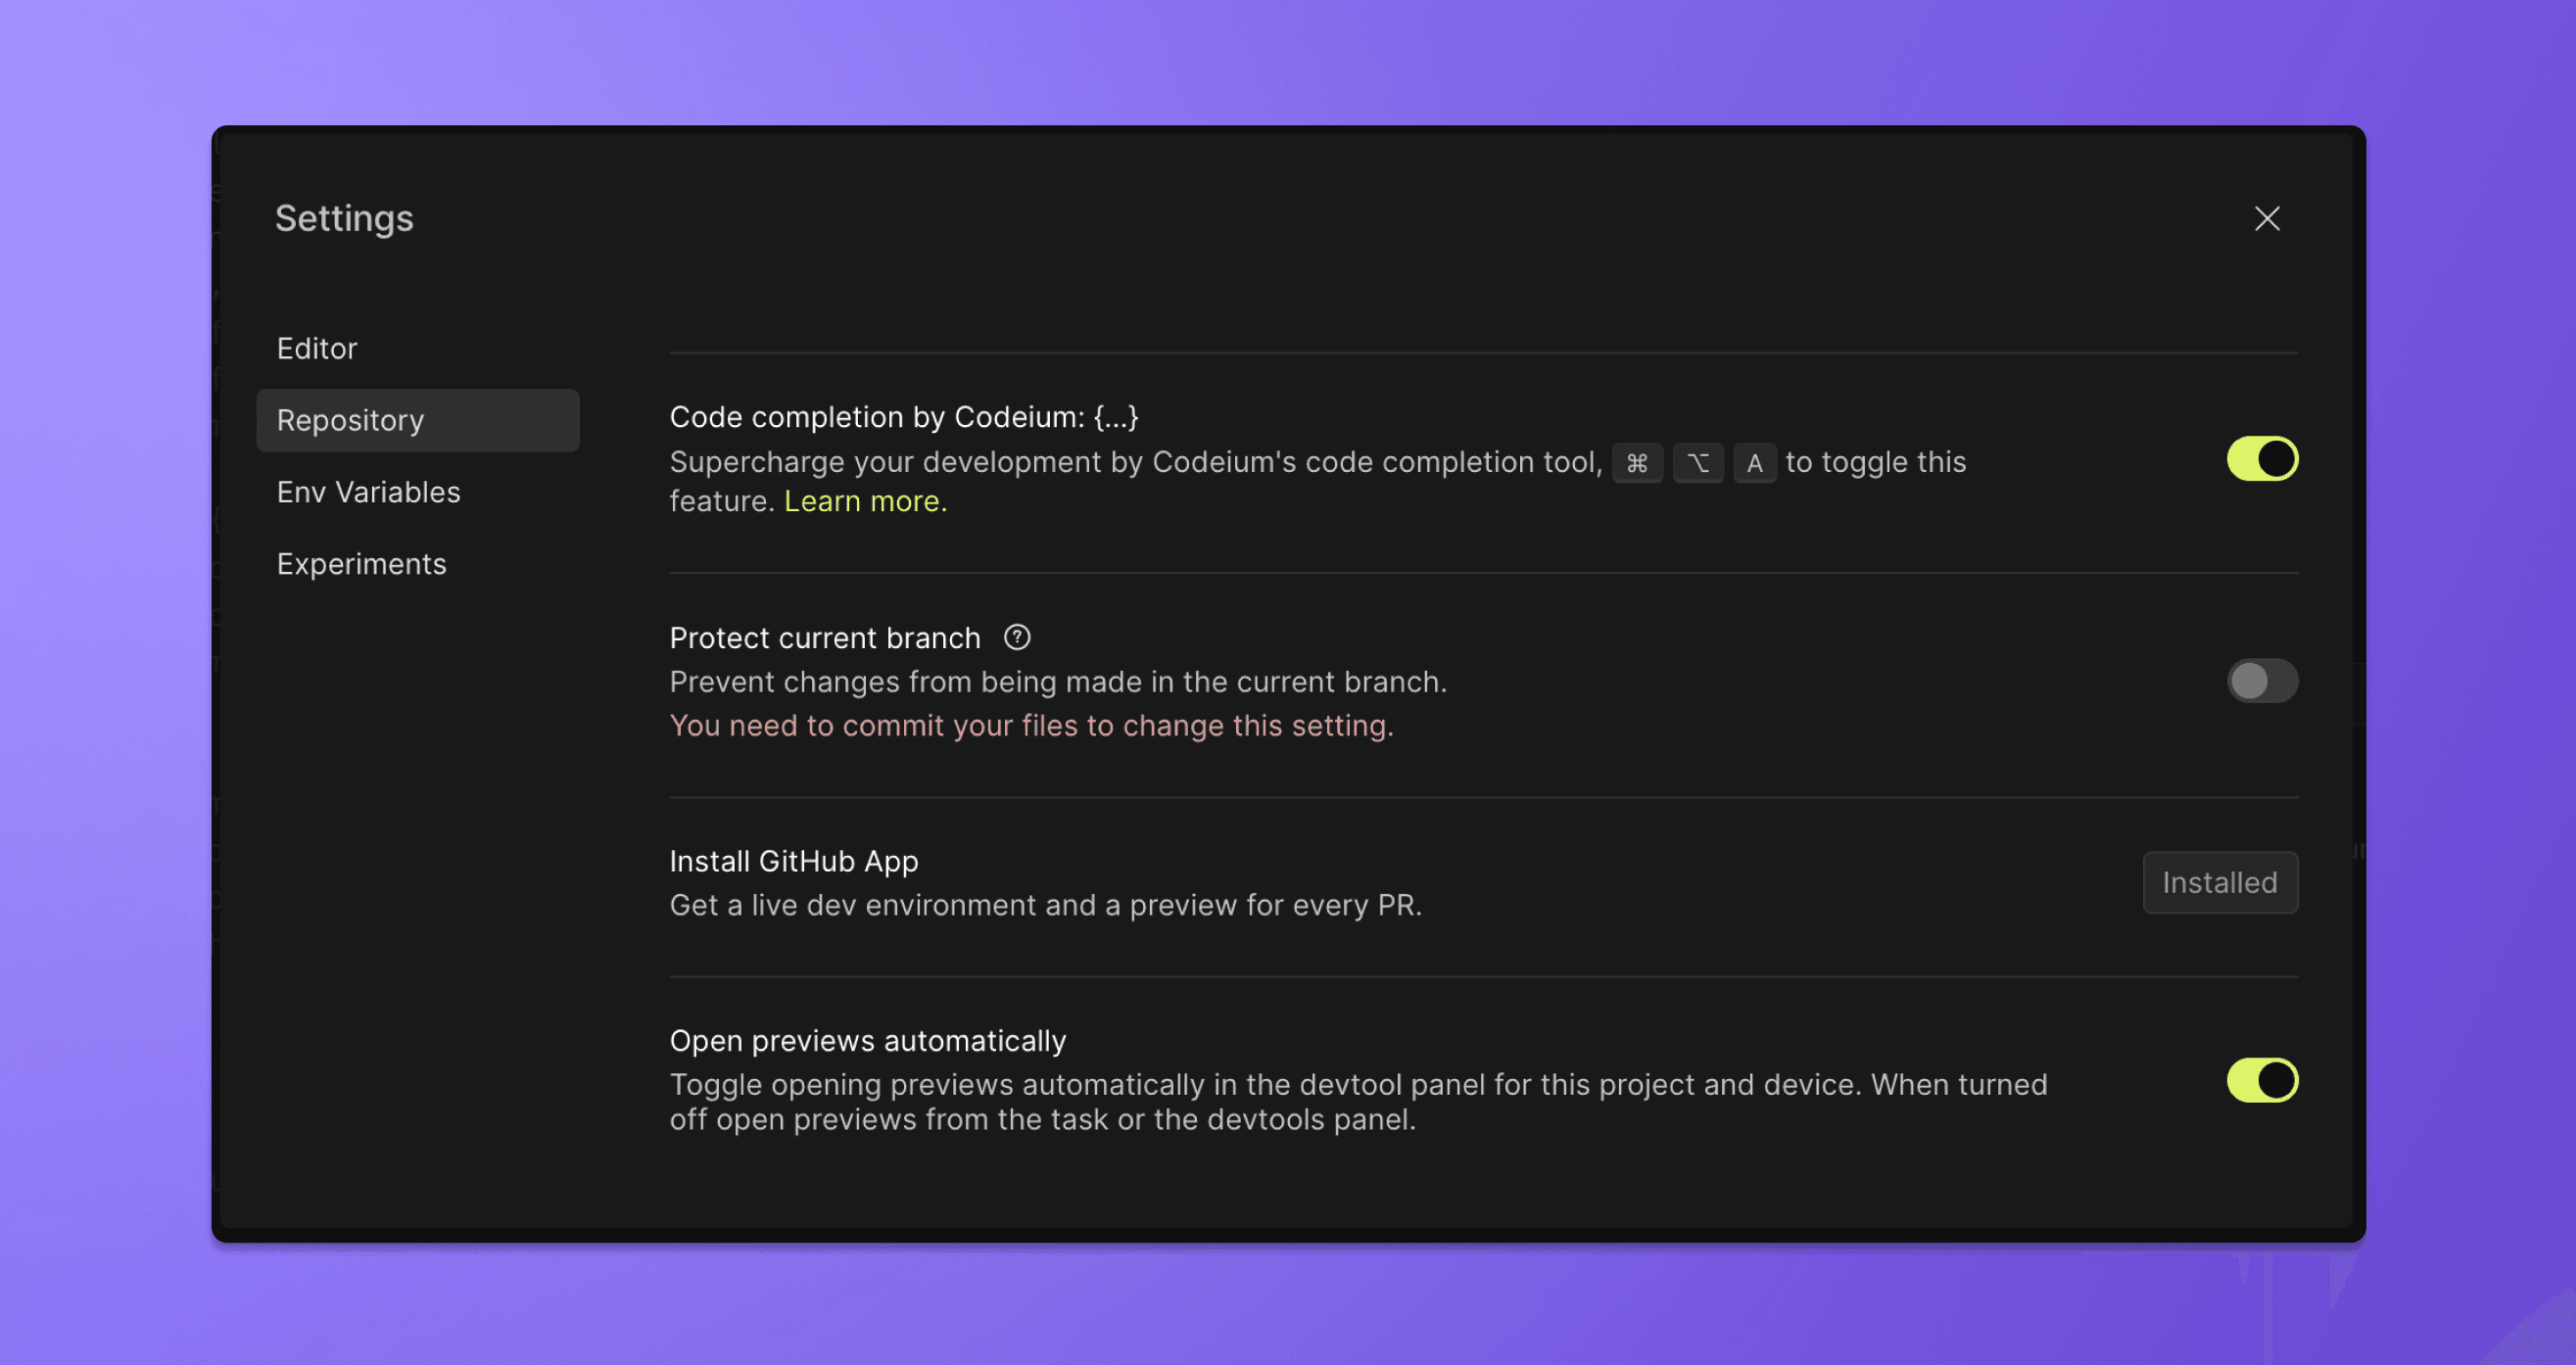Switch to Env Variables section
Viewport: 2576px width, 1365px height.
click(x=368, y=492)
